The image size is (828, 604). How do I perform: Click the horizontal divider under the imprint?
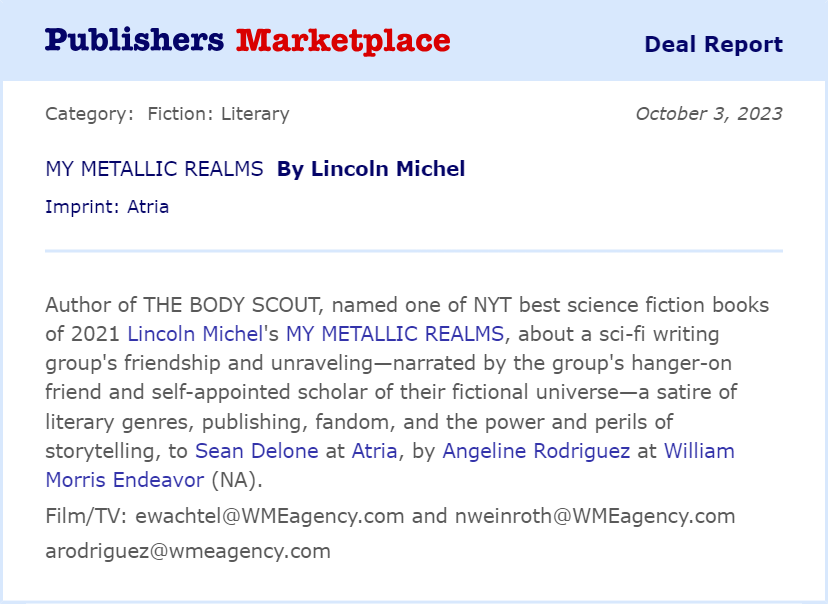click(414, 251)
